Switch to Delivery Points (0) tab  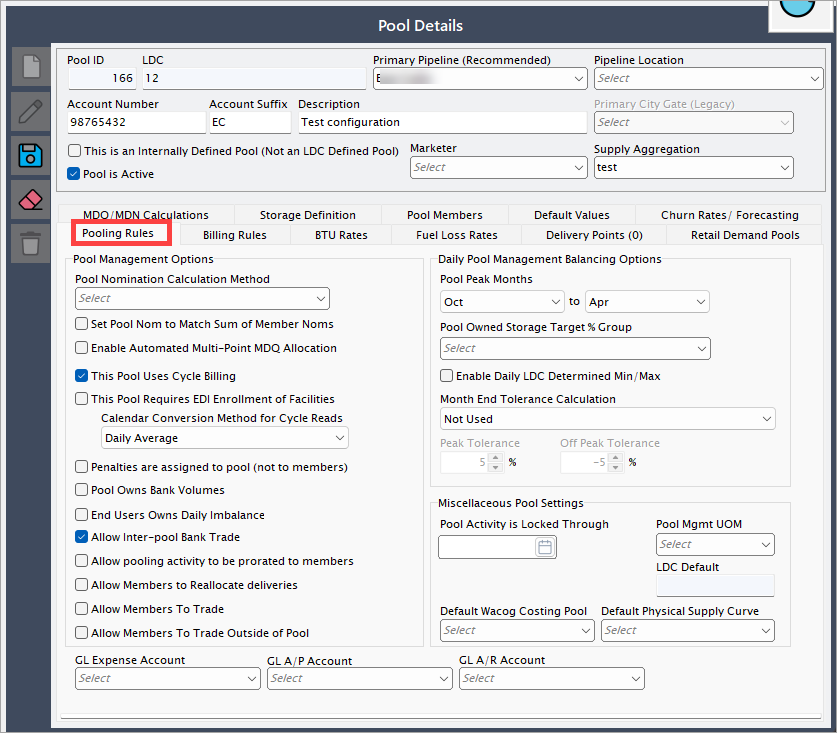[x=594, y=235]
